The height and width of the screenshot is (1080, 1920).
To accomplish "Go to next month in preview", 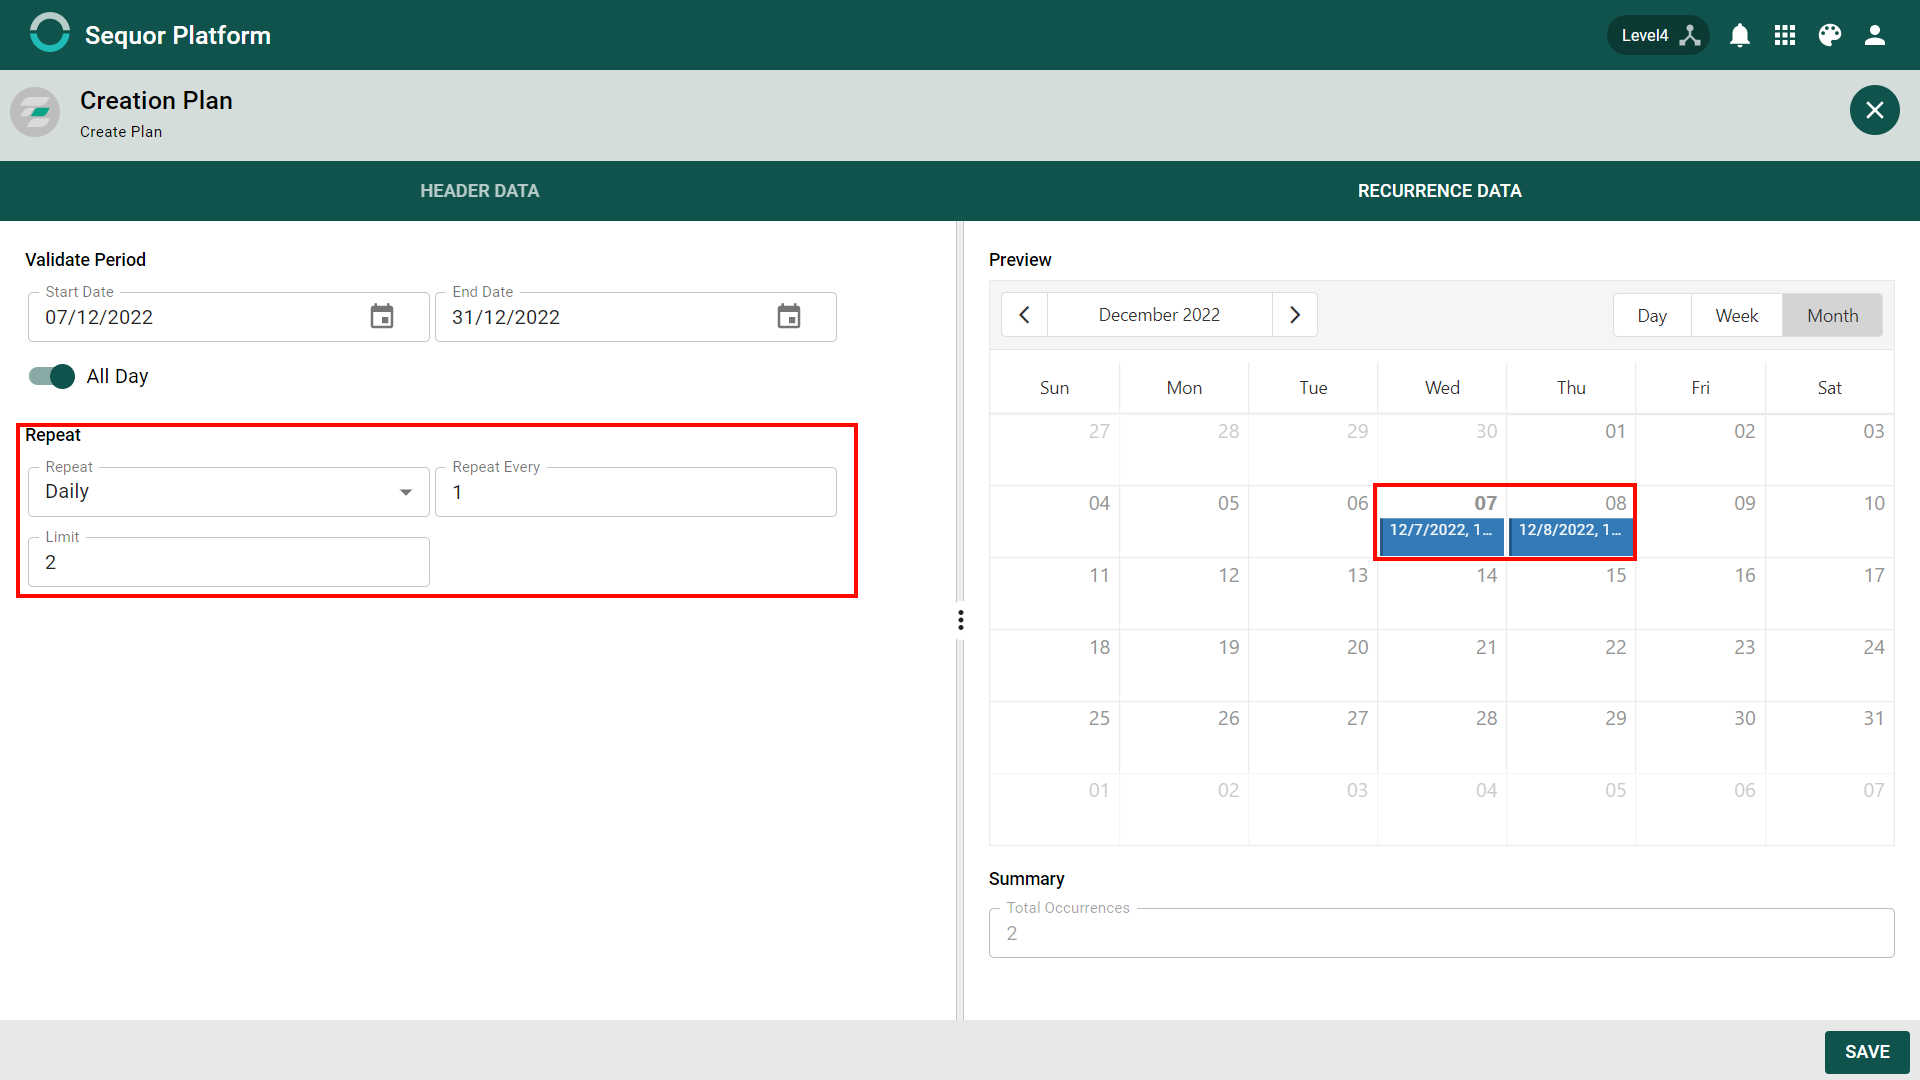I will (x=1295, y=315).
